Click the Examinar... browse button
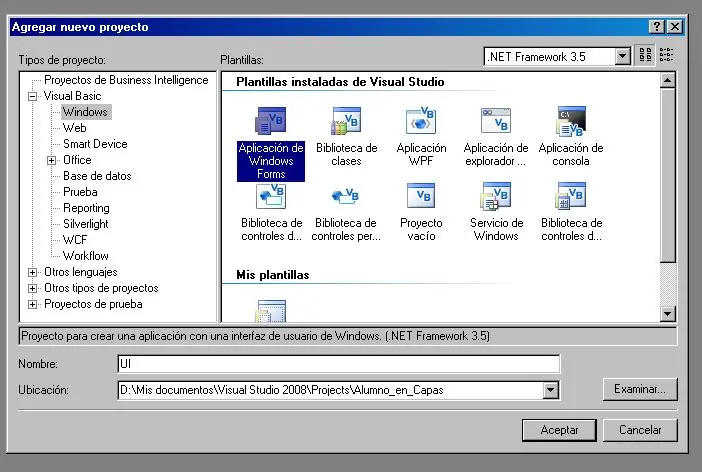 click(640, 389)
